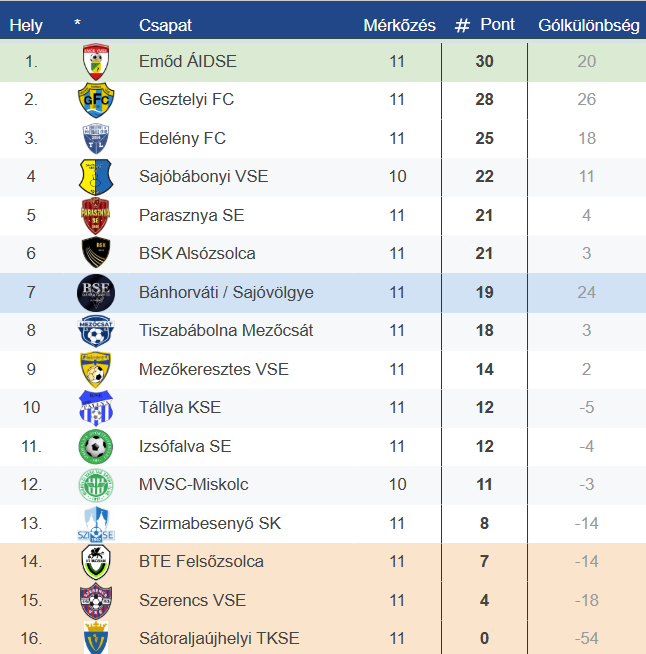646x654 pixels.
Task: Click the Mezőkeresztes VSE team badge
Action: click(x=96, y=369)
